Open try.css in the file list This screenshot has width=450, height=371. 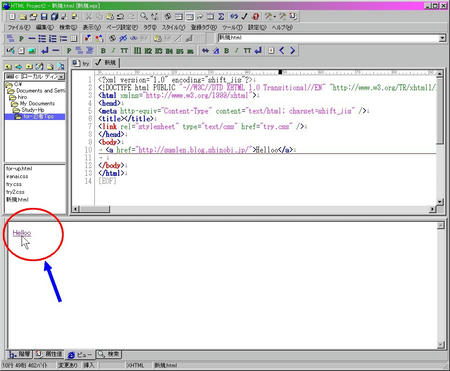click(14, 184)
